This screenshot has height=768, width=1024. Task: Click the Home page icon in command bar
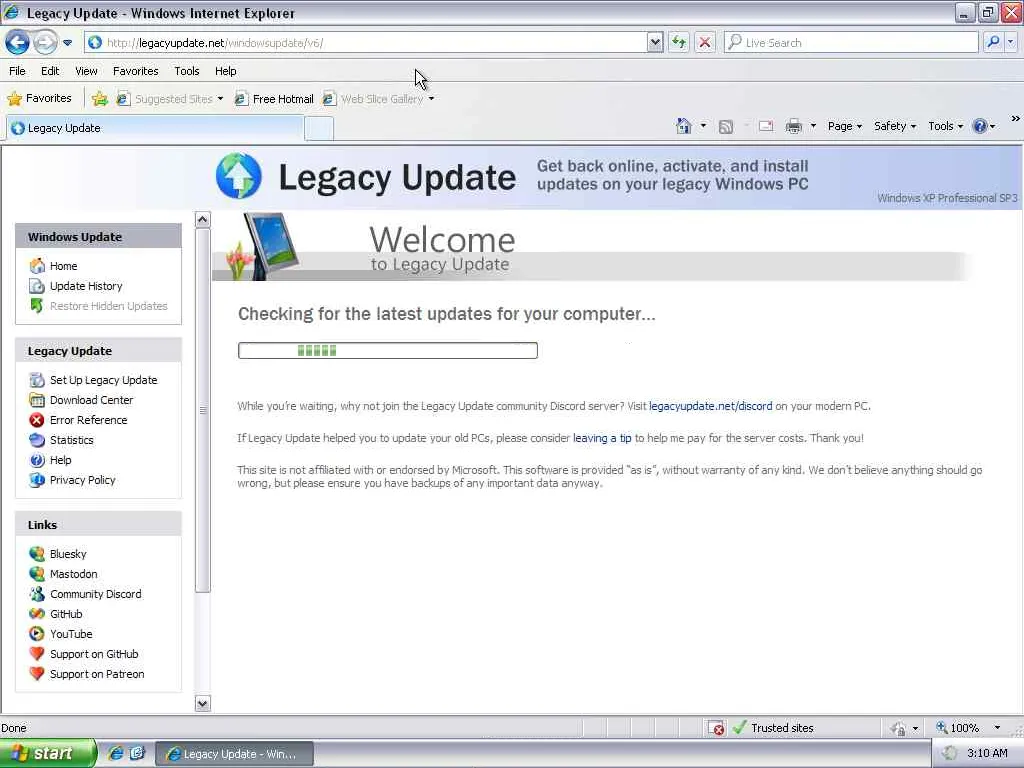click(683, 126)
